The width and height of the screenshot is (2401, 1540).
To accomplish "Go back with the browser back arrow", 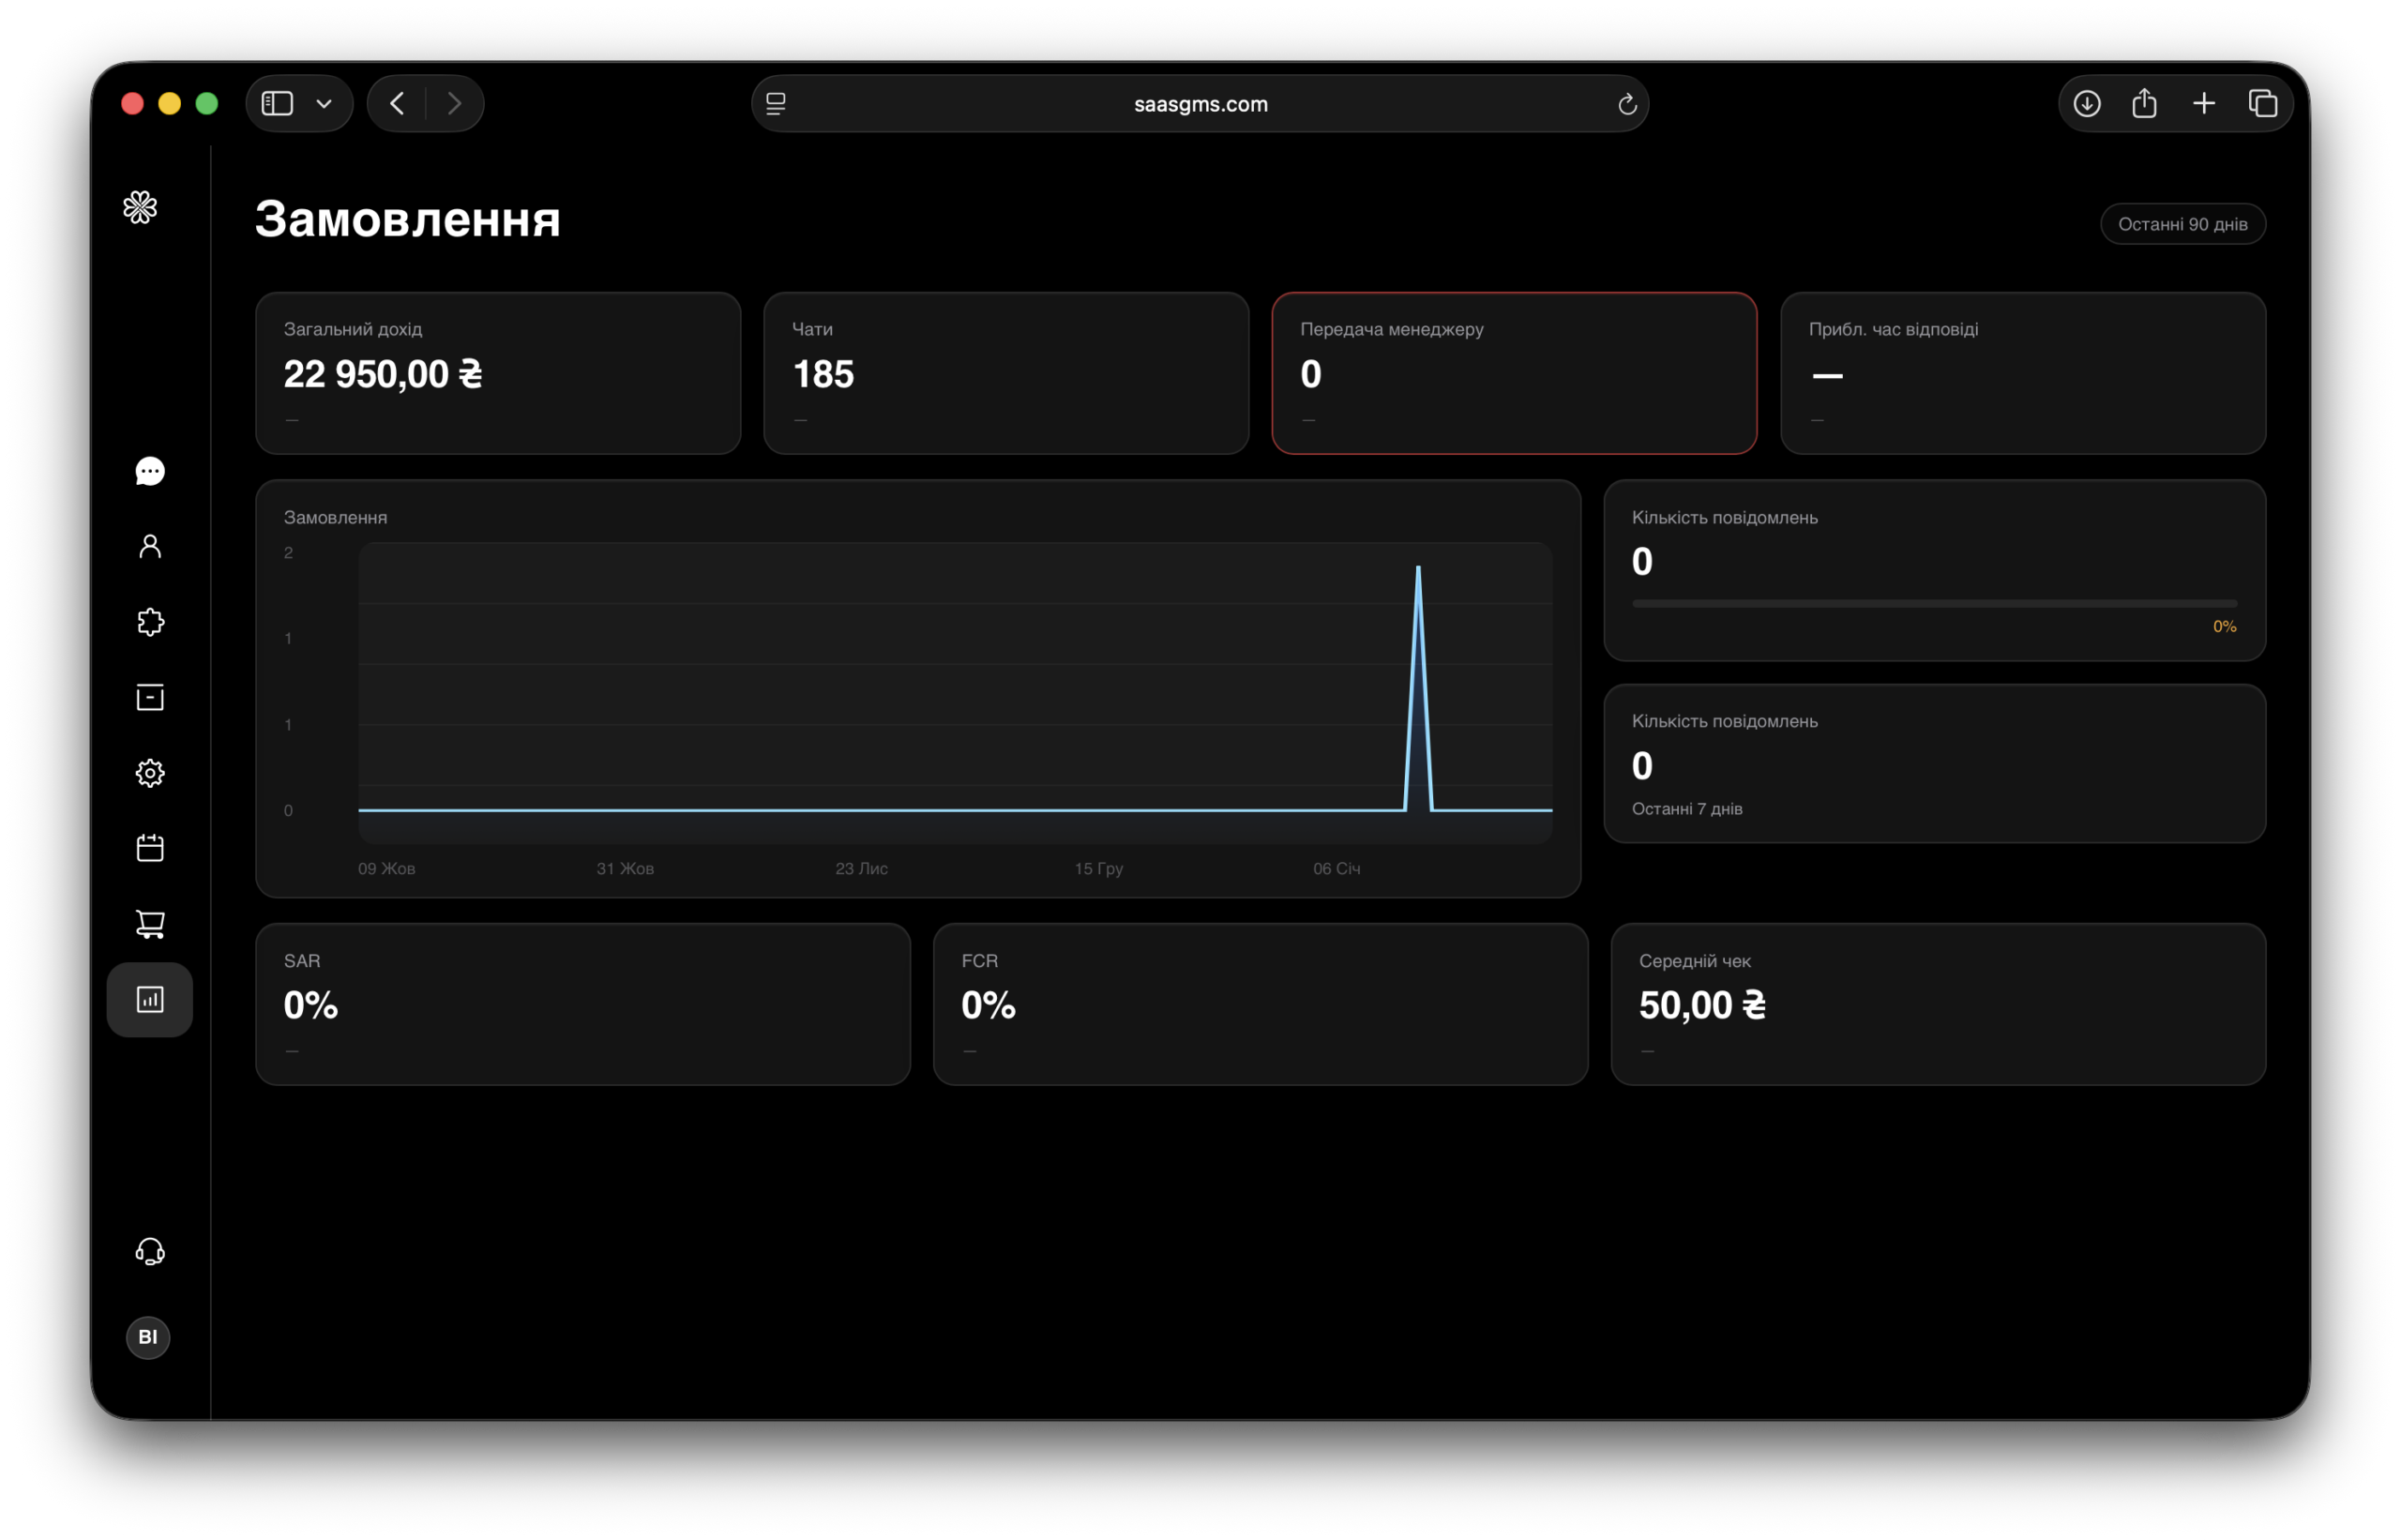I will coord(398,104).
